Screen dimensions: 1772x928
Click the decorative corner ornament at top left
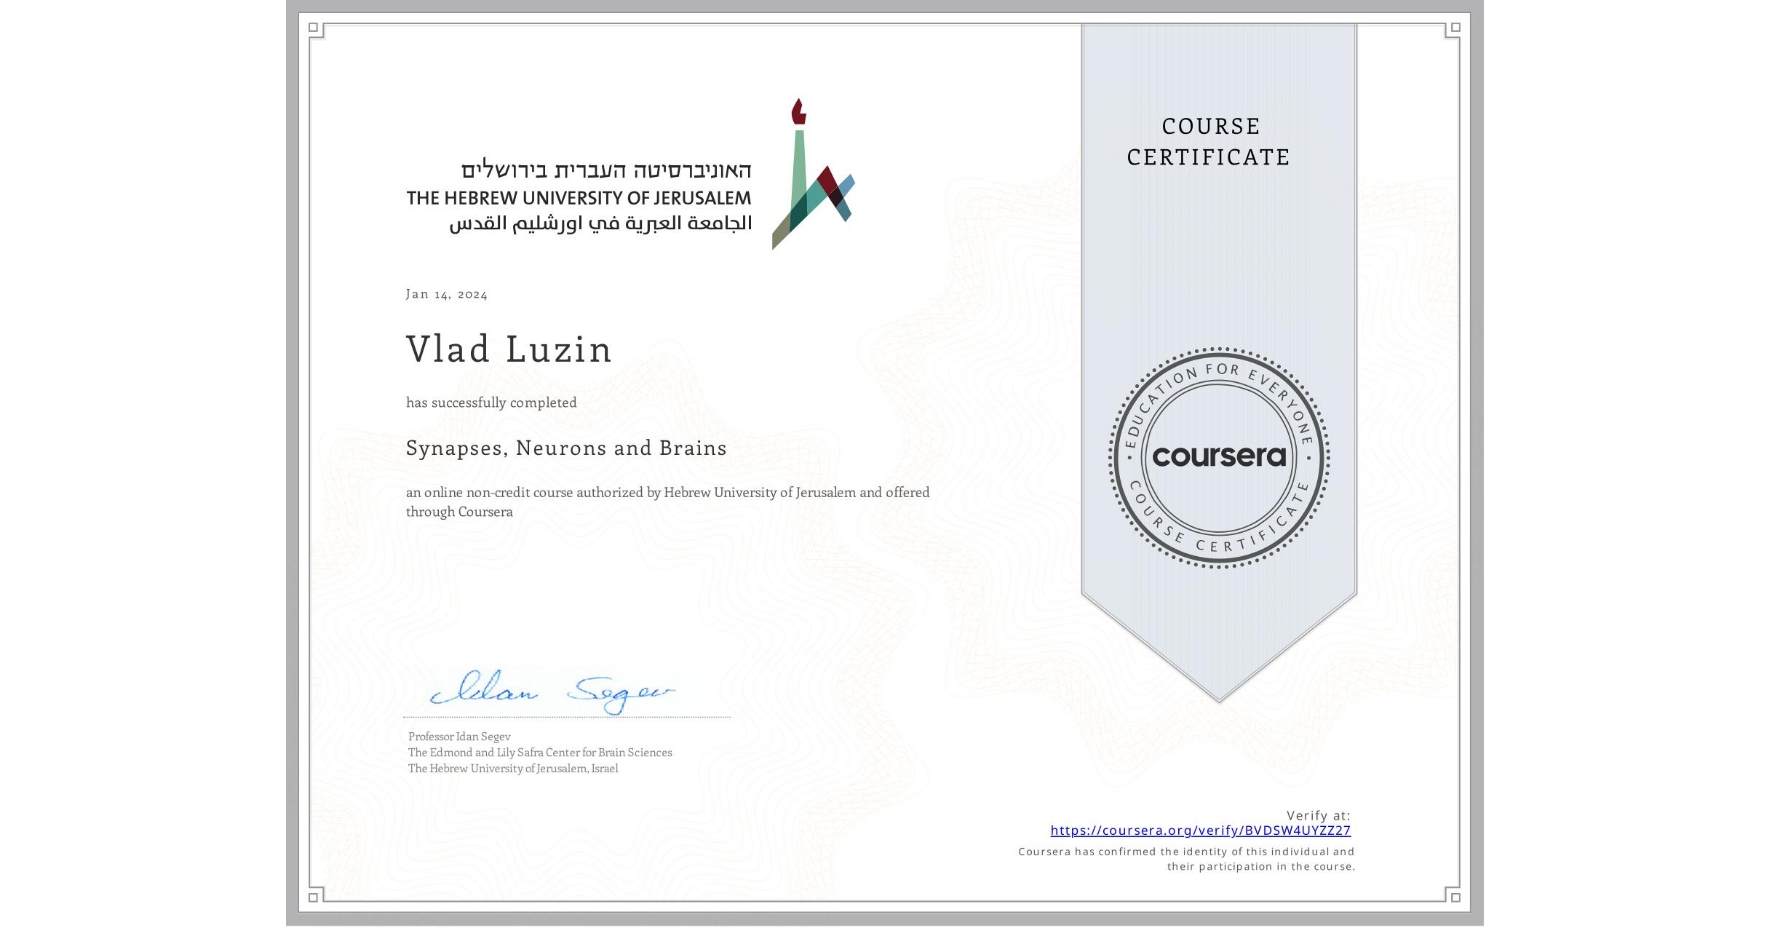(x=315, y=30)
